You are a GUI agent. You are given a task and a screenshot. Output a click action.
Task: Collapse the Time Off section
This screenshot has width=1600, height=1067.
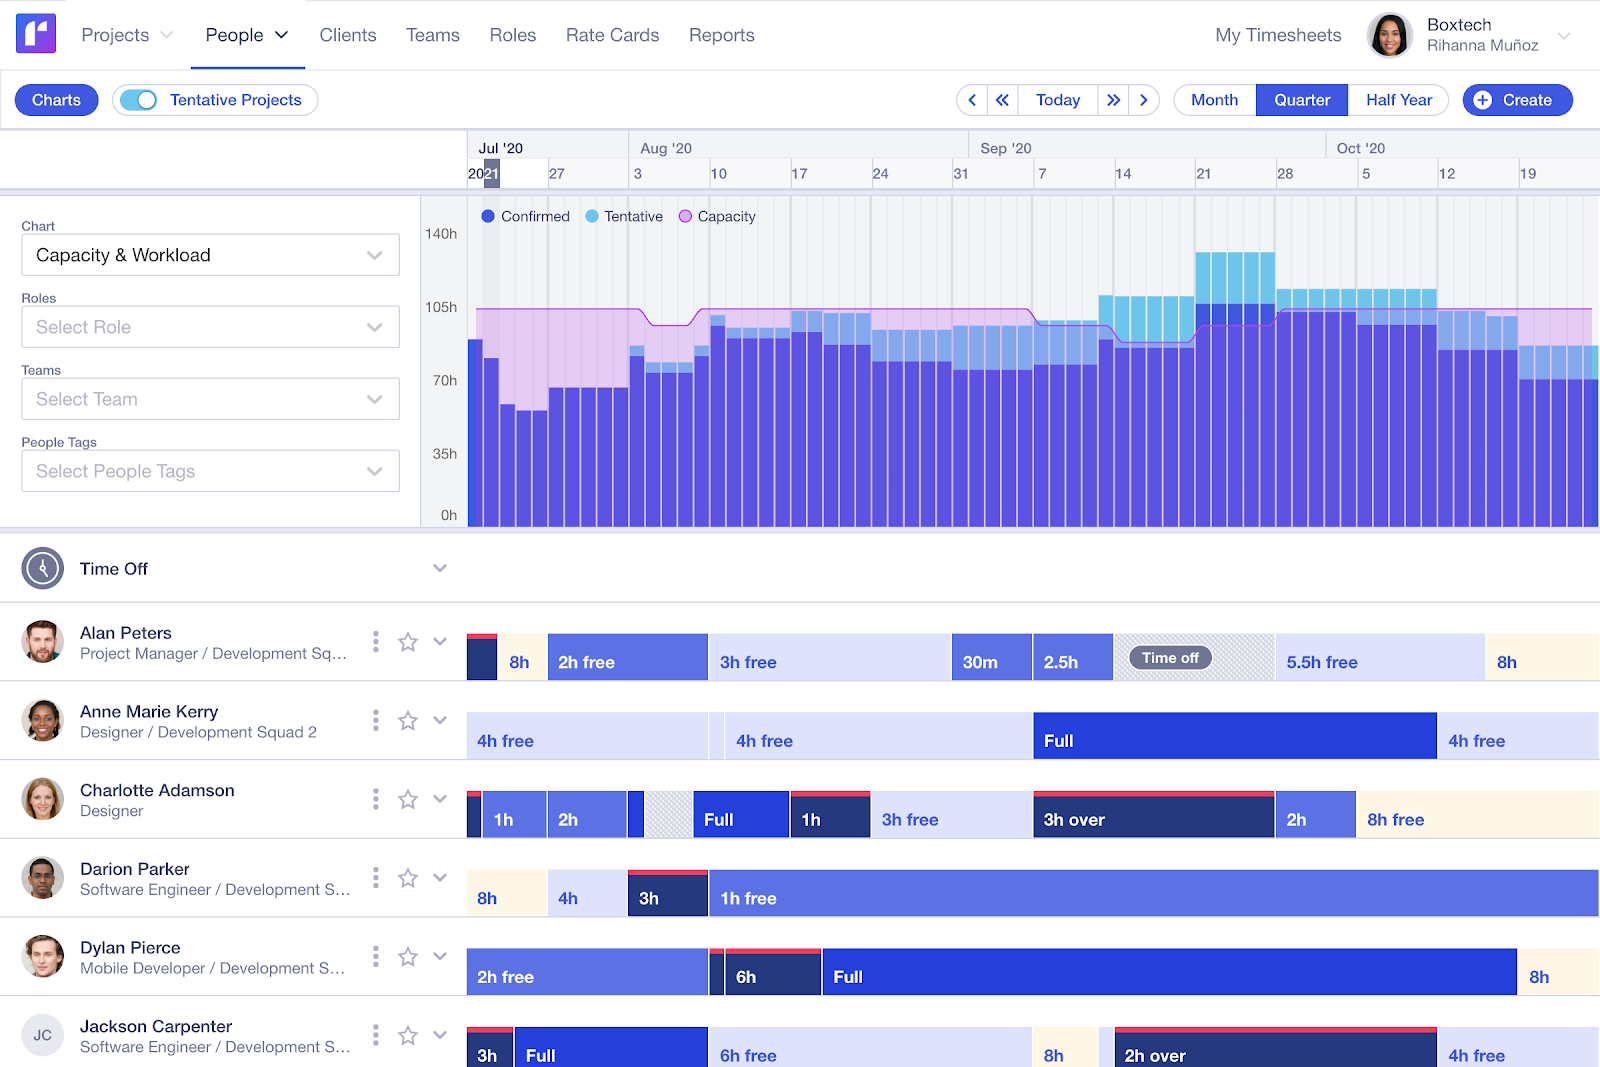click(440, 567)
